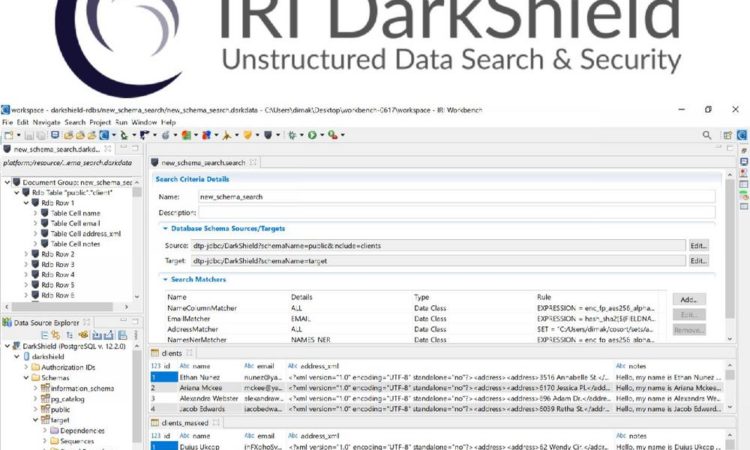Click the red-and-green squares toolbar icon
Image resolution: width=750 pixels, height=450 pixels.
[x=186, y=135]
